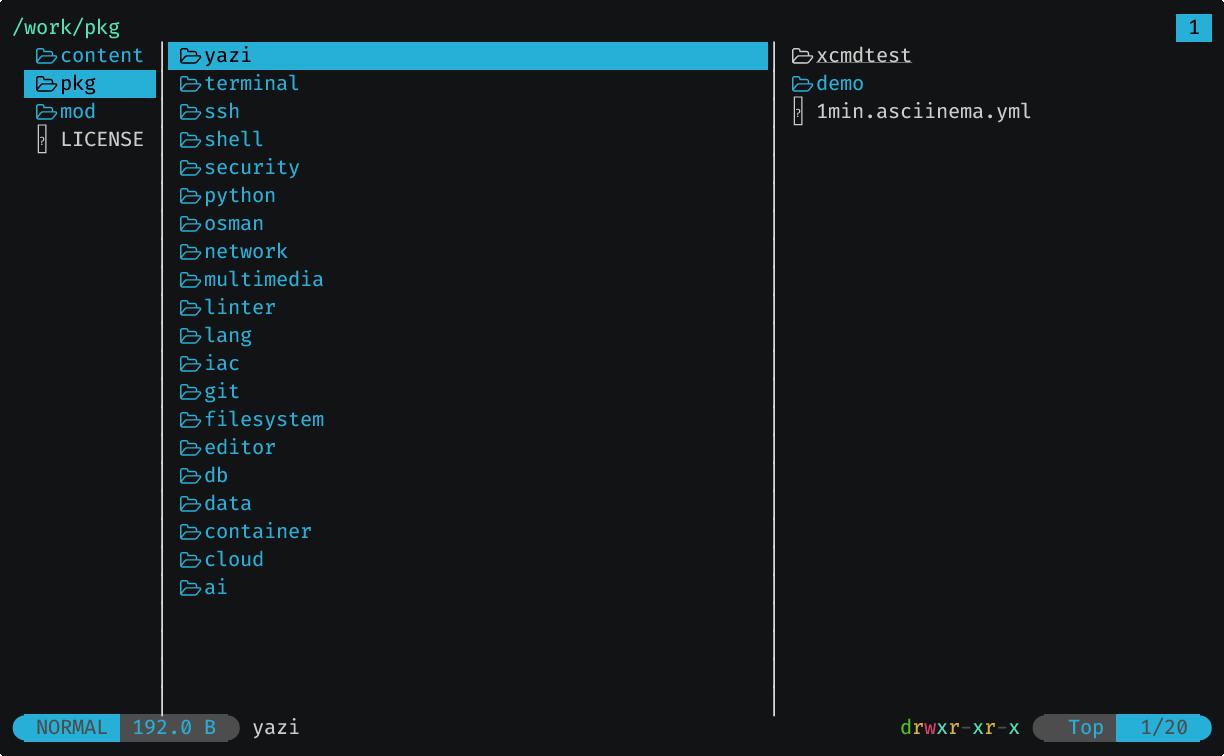This screenshot has height=756, width=1224.
Task: Click the file icon next to LICENSE
Action: [42, 140]
